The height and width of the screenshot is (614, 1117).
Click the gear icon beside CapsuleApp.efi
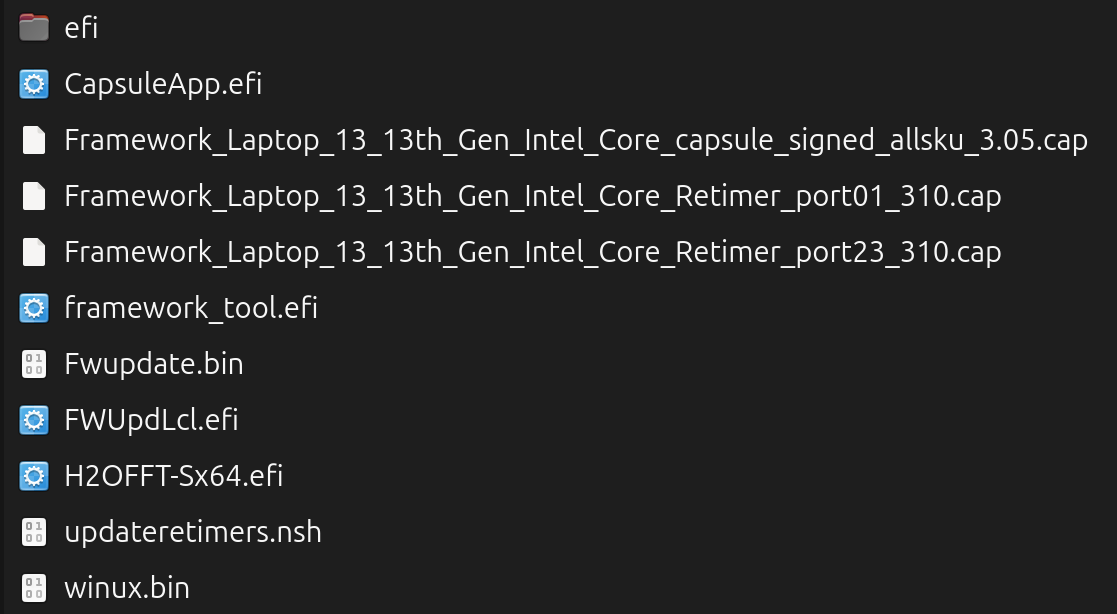tap(34, 84)
